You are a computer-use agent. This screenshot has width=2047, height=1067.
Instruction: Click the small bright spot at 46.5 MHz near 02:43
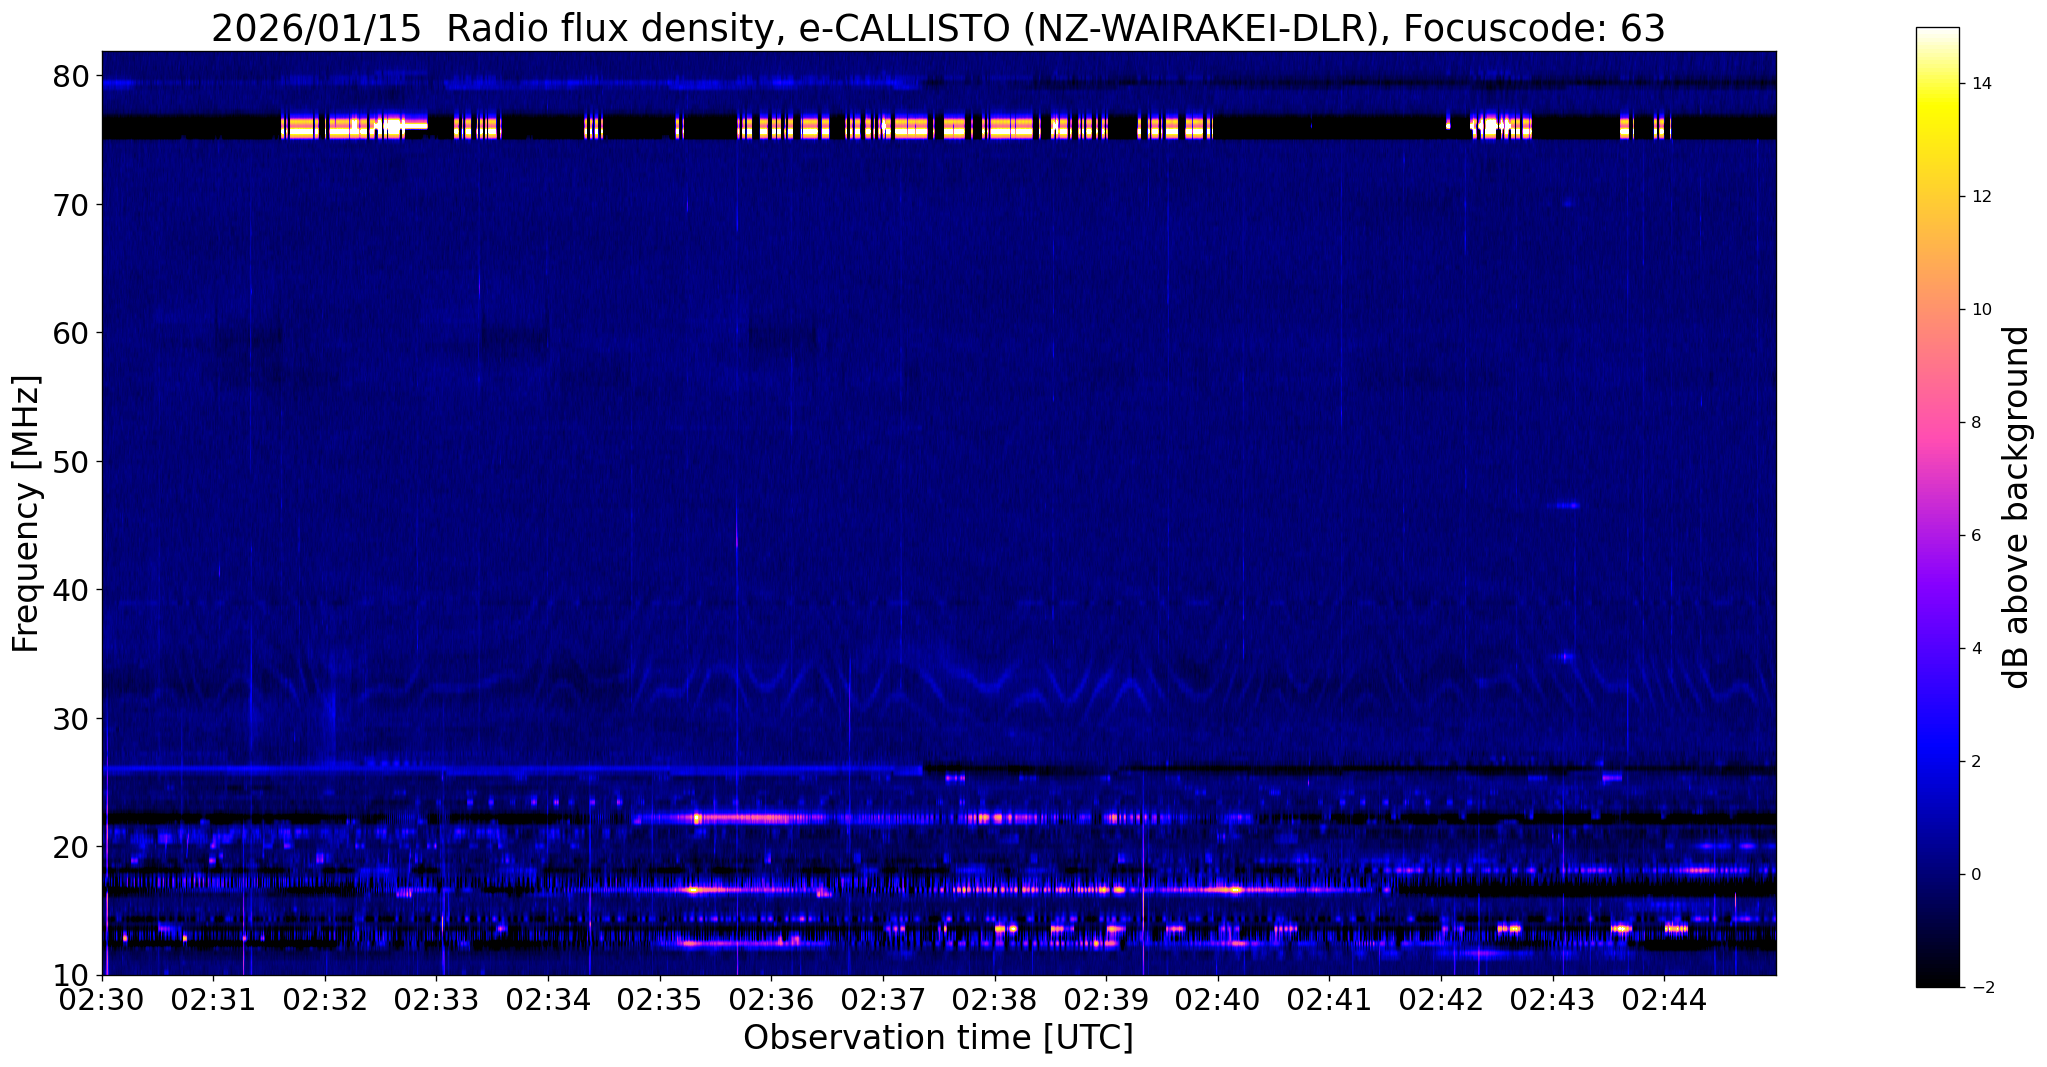click(1567, 505)
